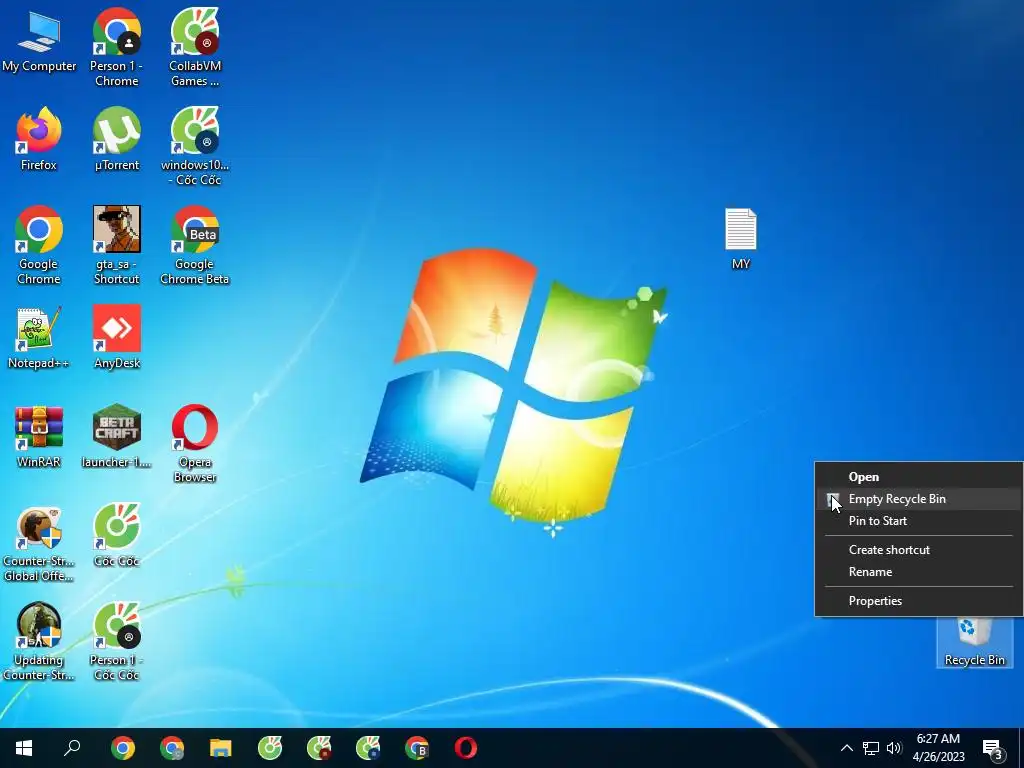Viewport: 1024px width, 768px height.
Task: Select the µTorrent desktop icon
Action: tap(116, 140)
